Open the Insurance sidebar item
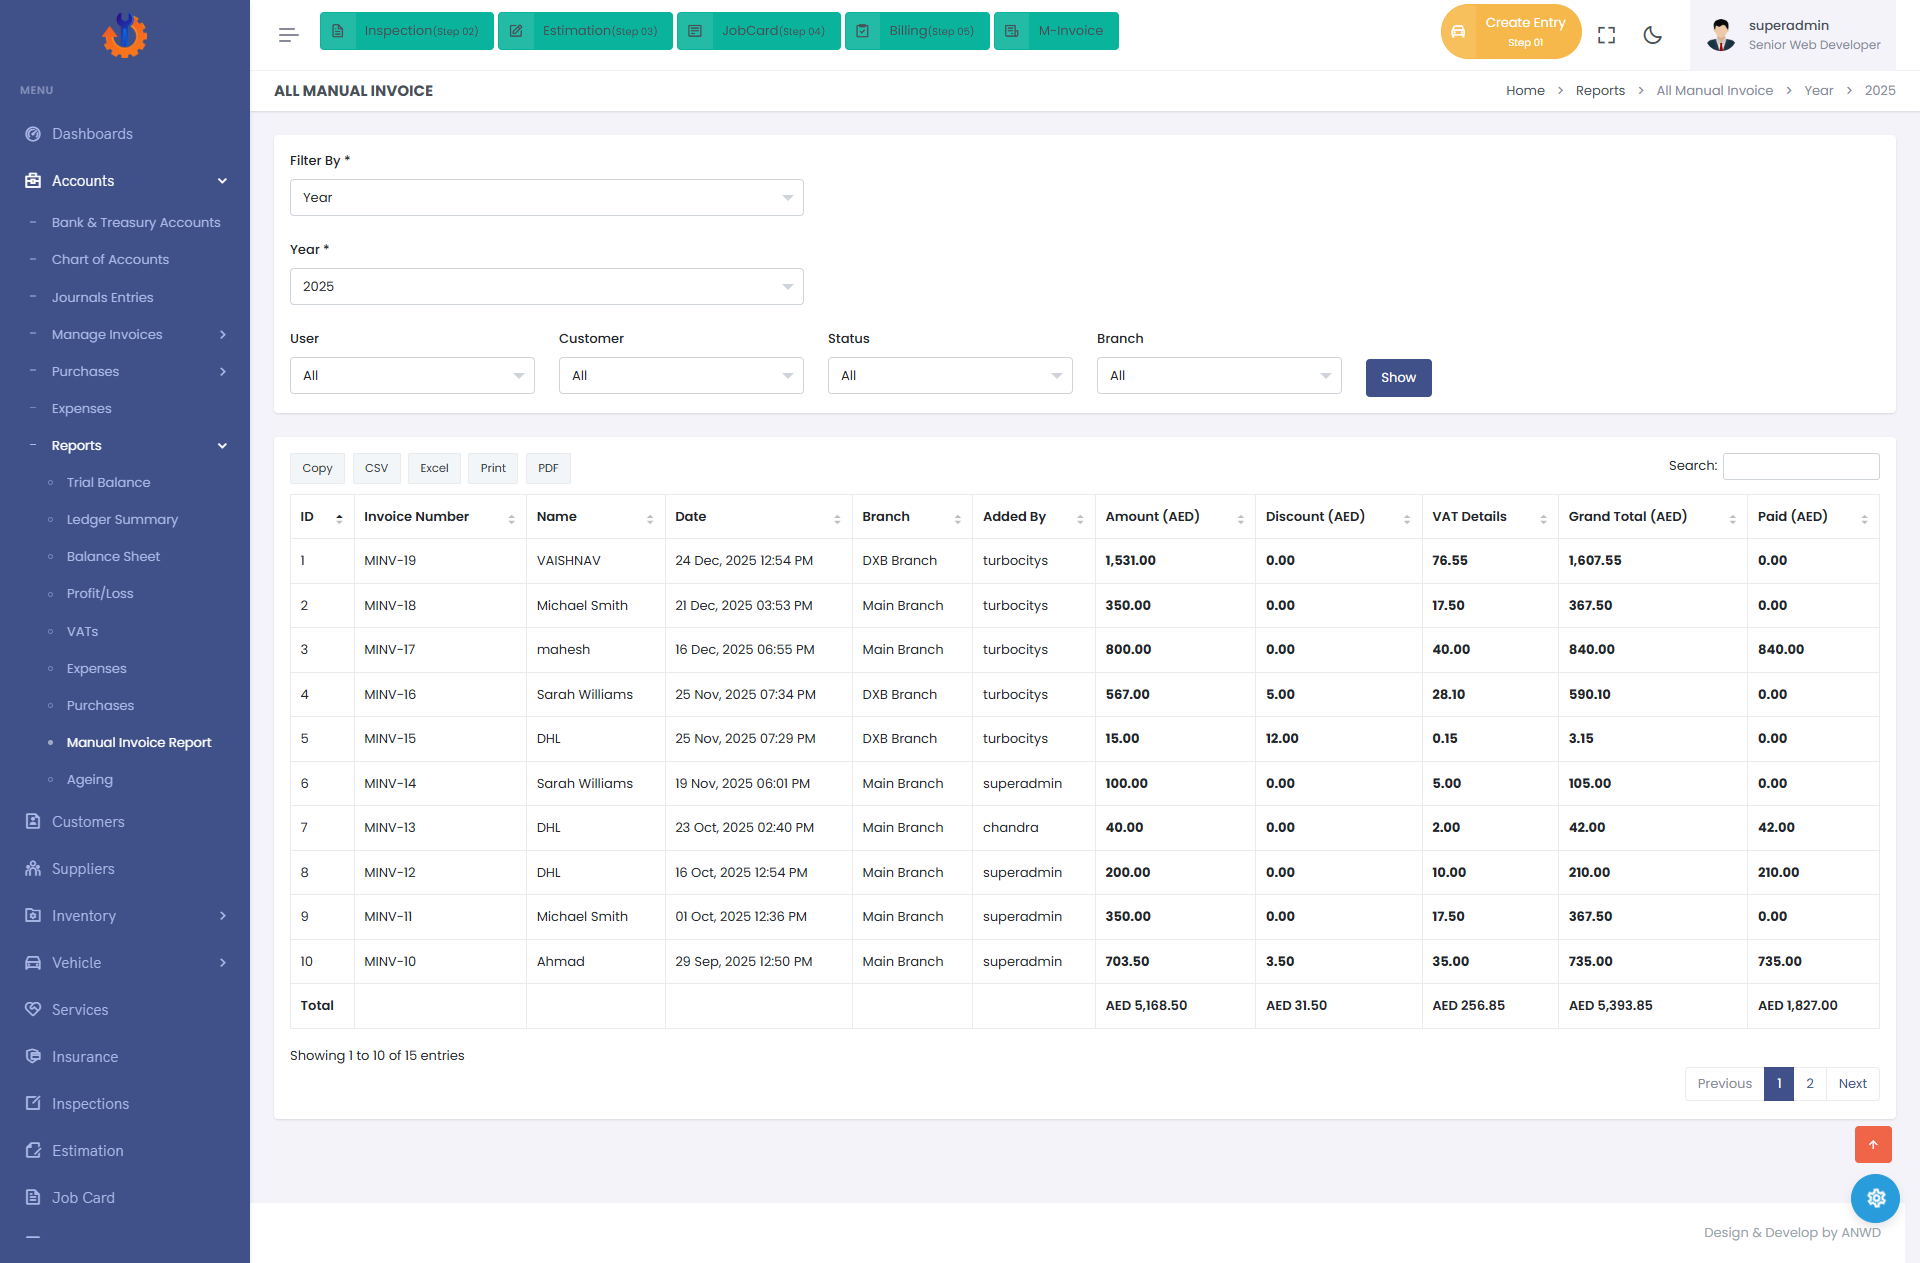This screenshot has width=1920, height=1263. [85, 1056]
